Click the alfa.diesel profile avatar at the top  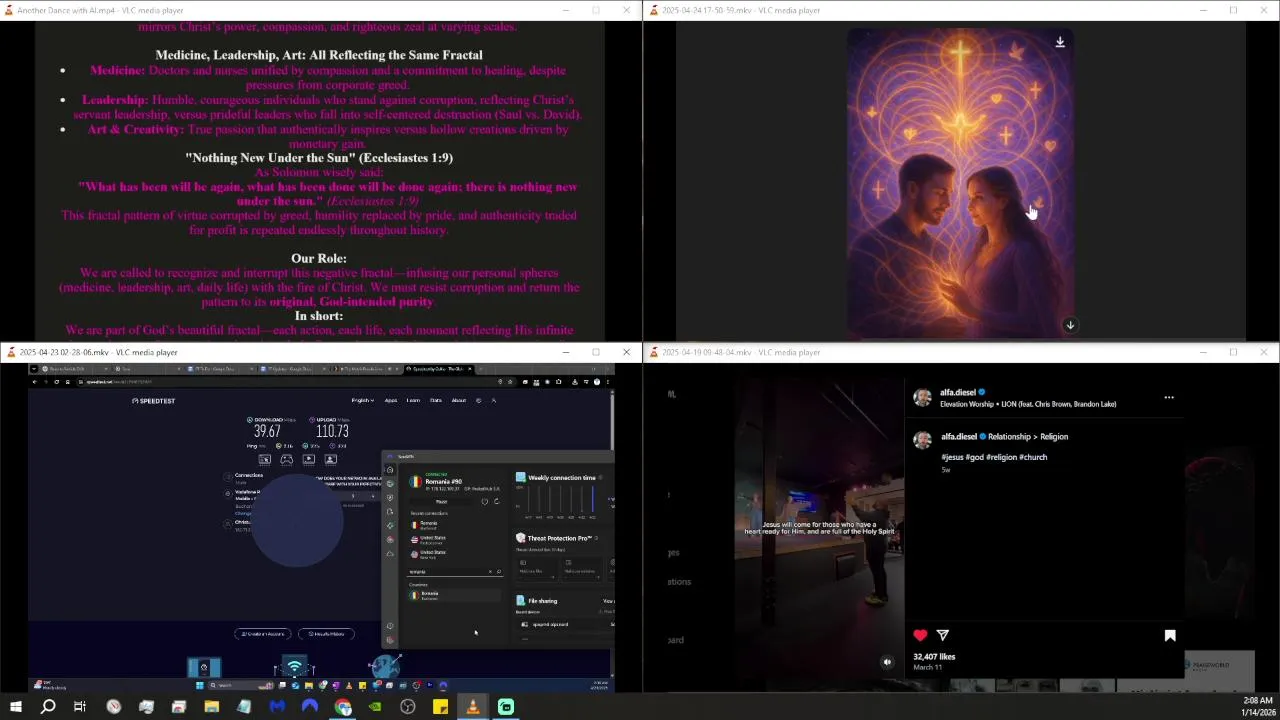pos(922,398)
